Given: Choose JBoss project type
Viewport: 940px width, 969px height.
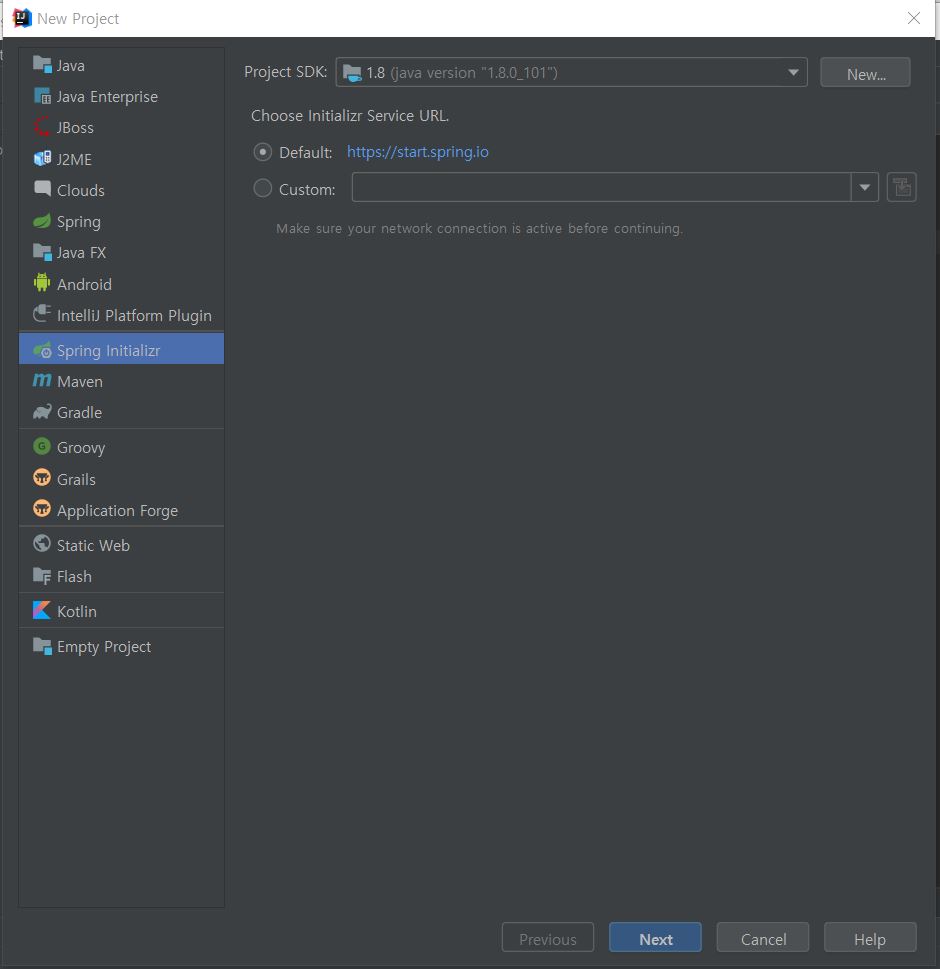Looking at the screenshot, I should 122,127.
